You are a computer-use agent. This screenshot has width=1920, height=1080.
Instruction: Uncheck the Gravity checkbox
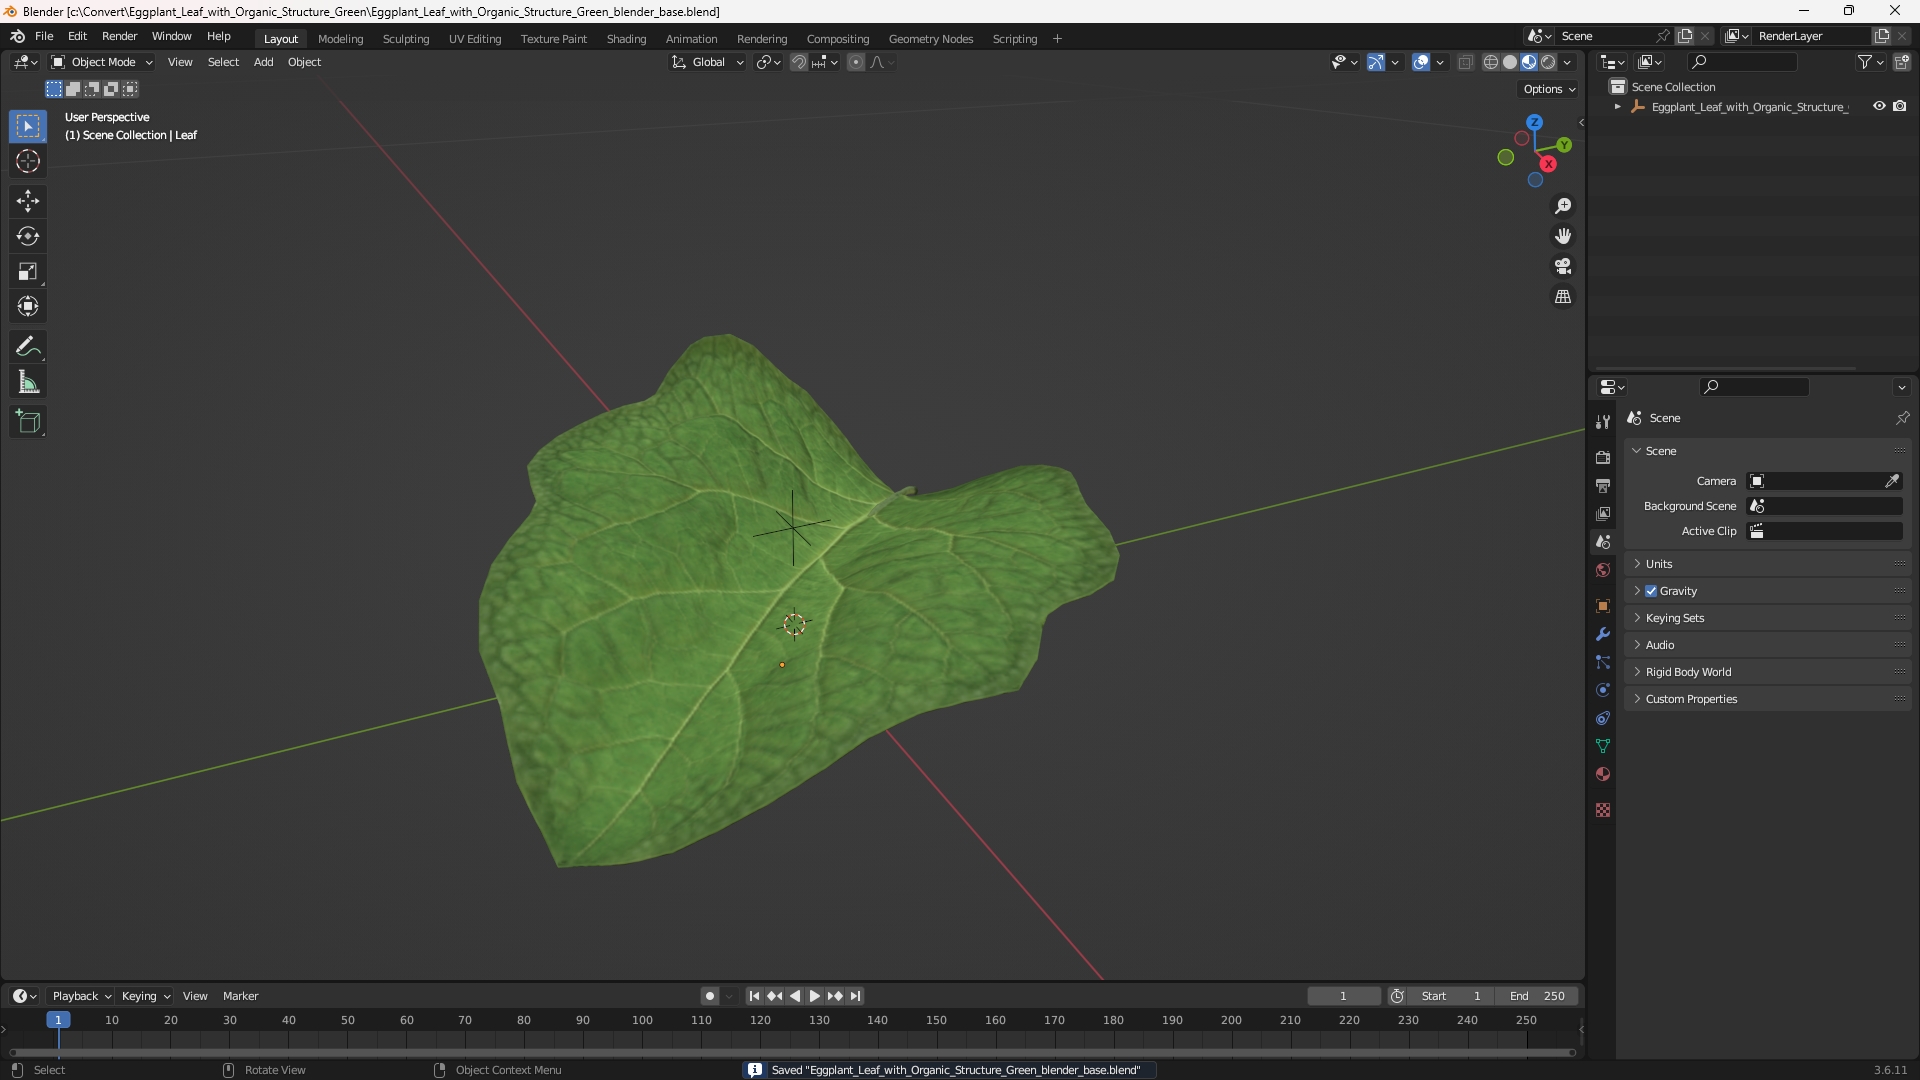tap(1651, 591)
